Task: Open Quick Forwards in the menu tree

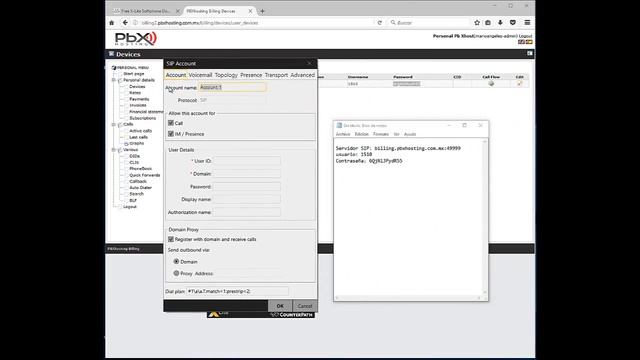Action: point(144,175)
